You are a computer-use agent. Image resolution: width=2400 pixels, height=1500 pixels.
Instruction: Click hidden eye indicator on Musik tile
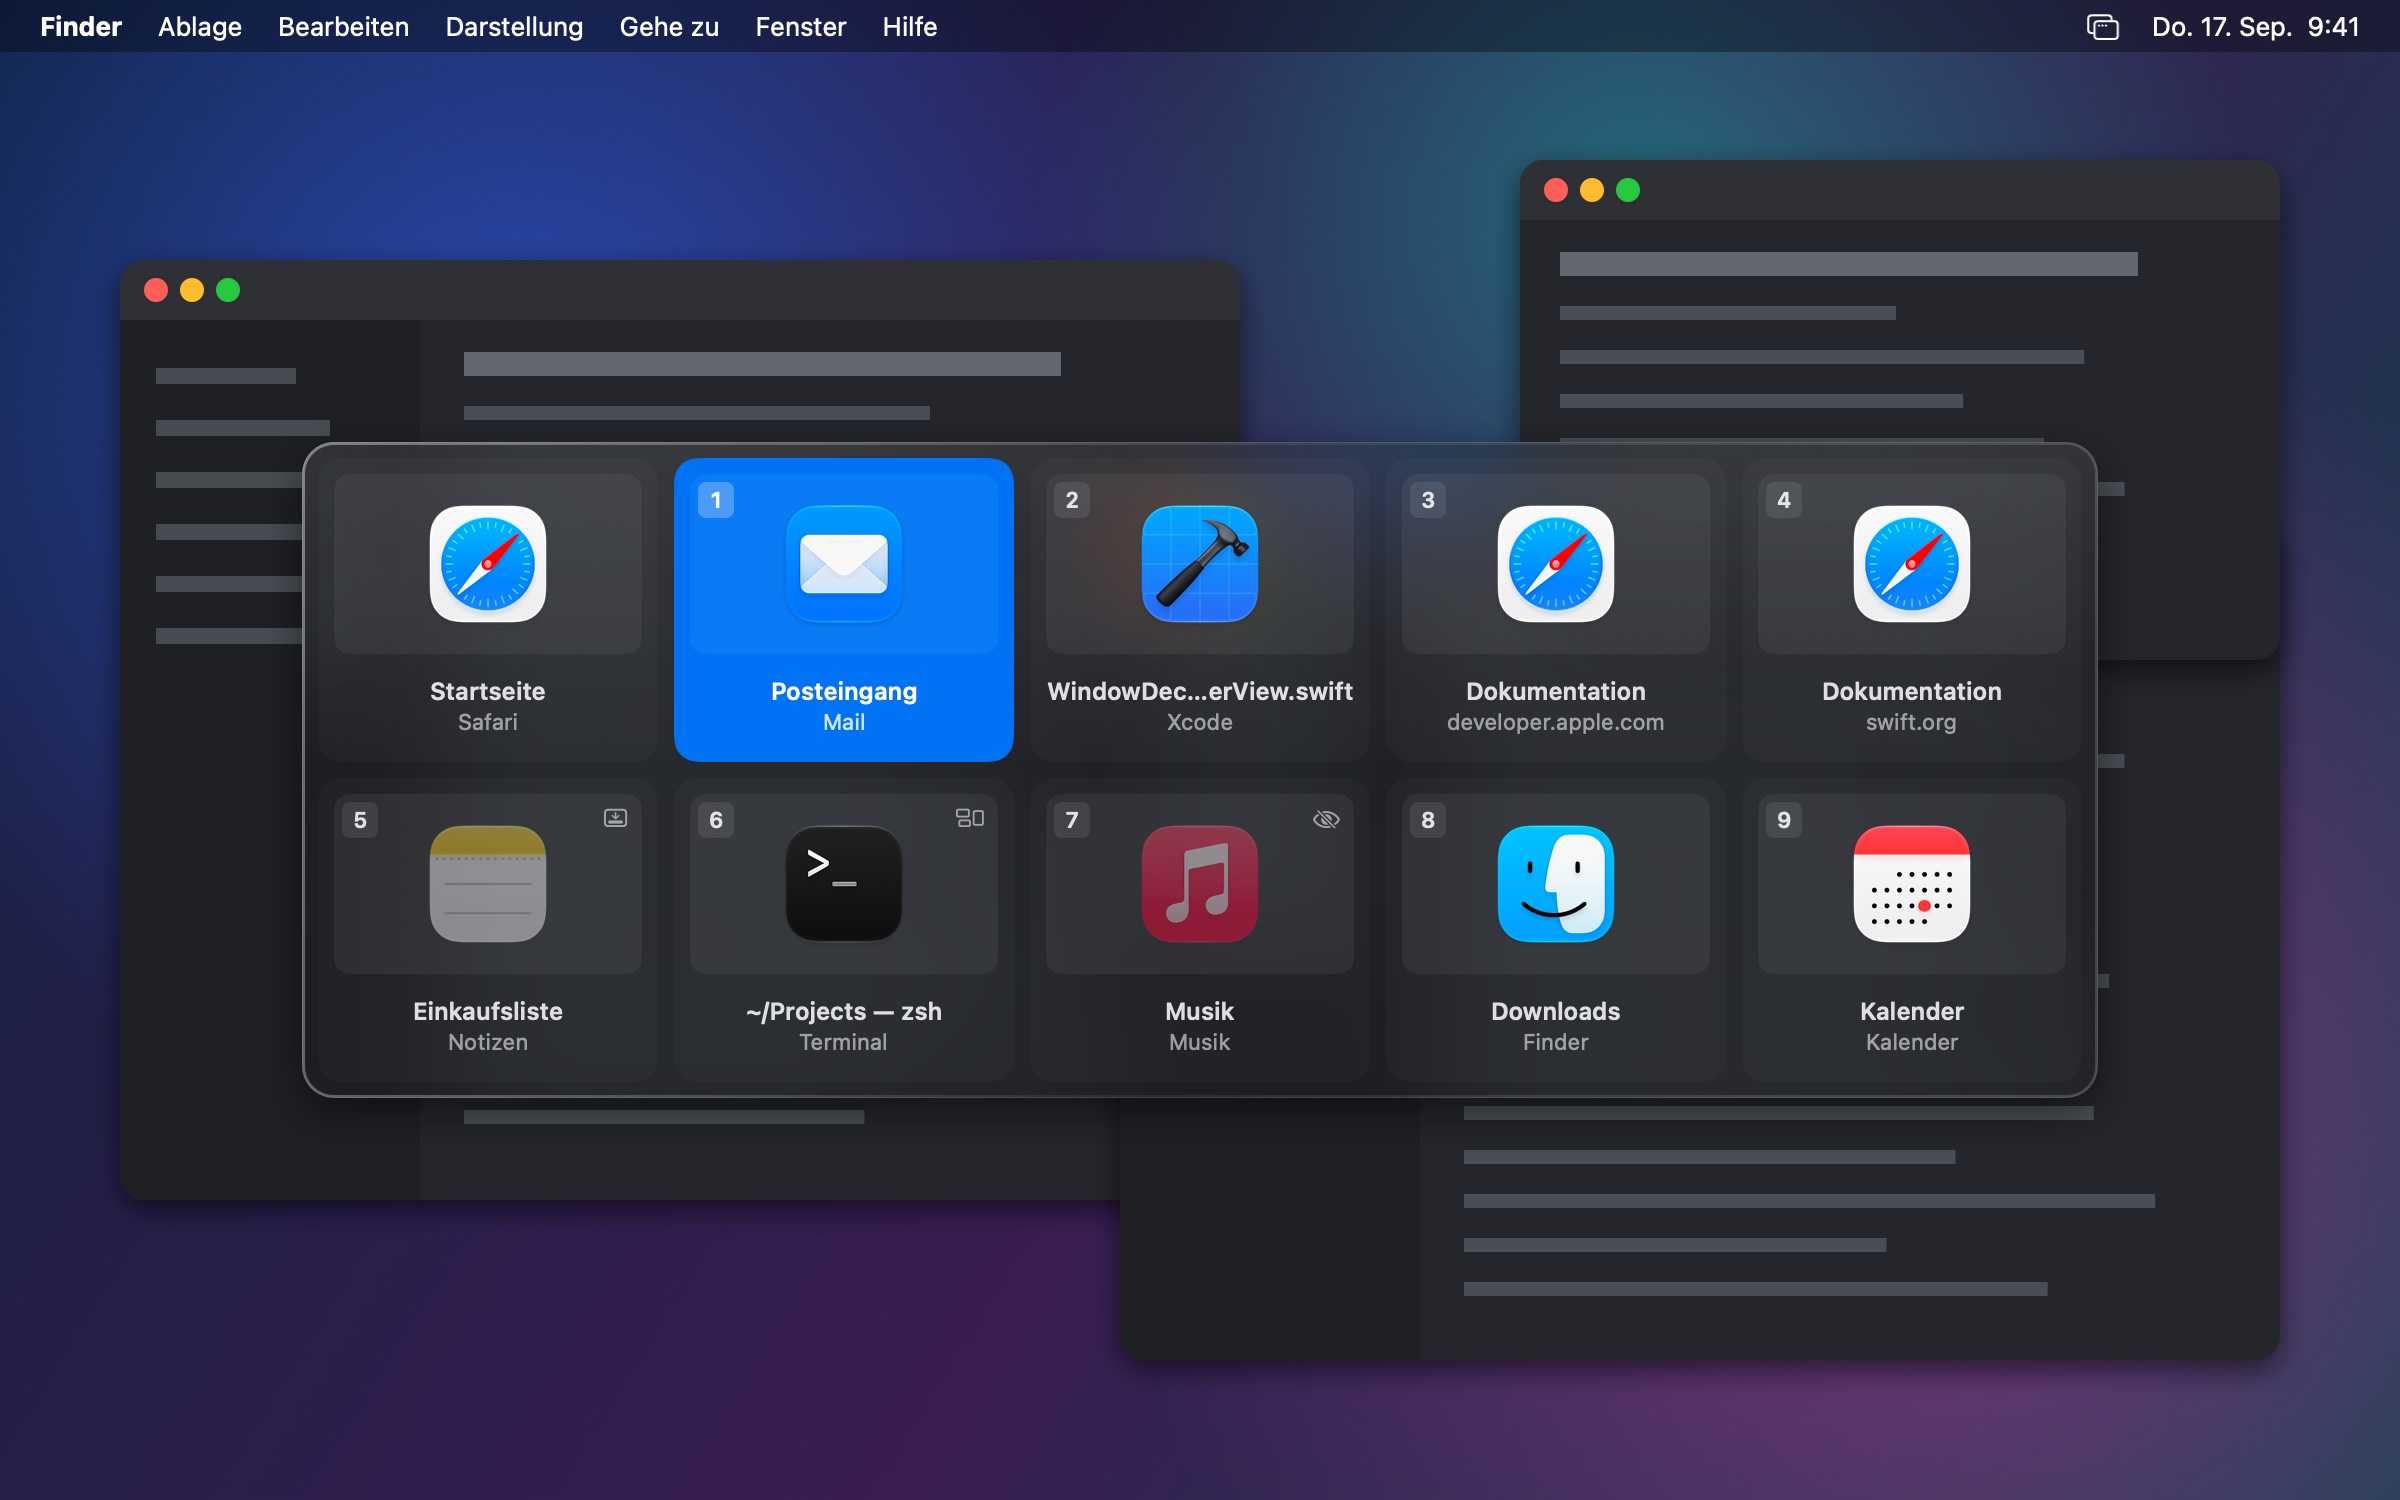1326,819
